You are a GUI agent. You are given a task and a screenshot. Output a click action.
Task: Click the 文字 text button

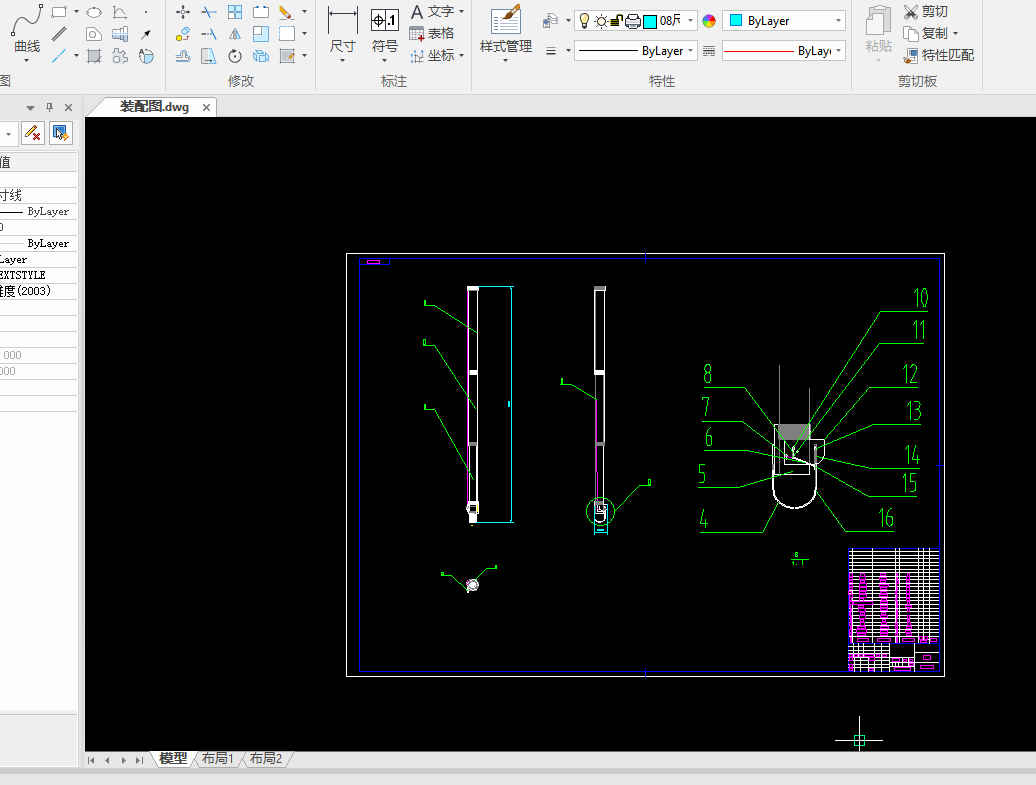[x=432, y=12]
